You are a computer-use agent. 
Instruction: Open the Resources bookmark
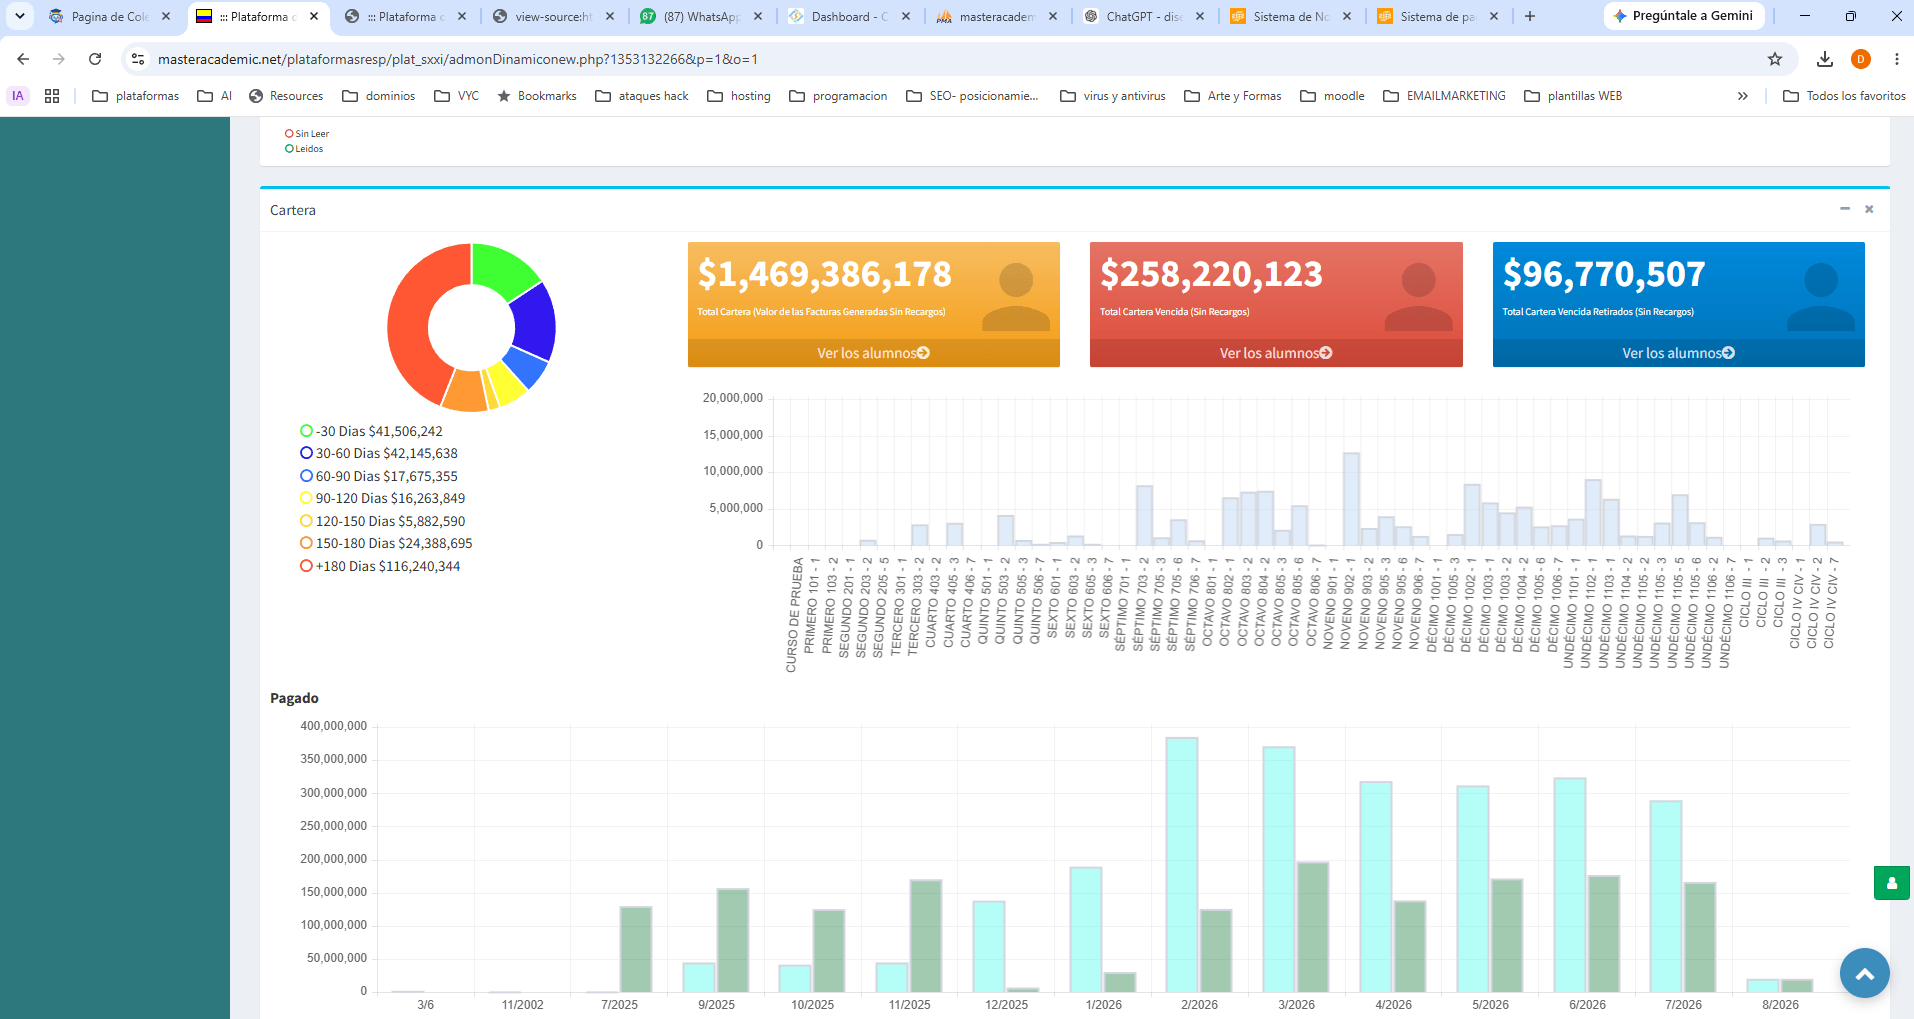tap(286, 96)
